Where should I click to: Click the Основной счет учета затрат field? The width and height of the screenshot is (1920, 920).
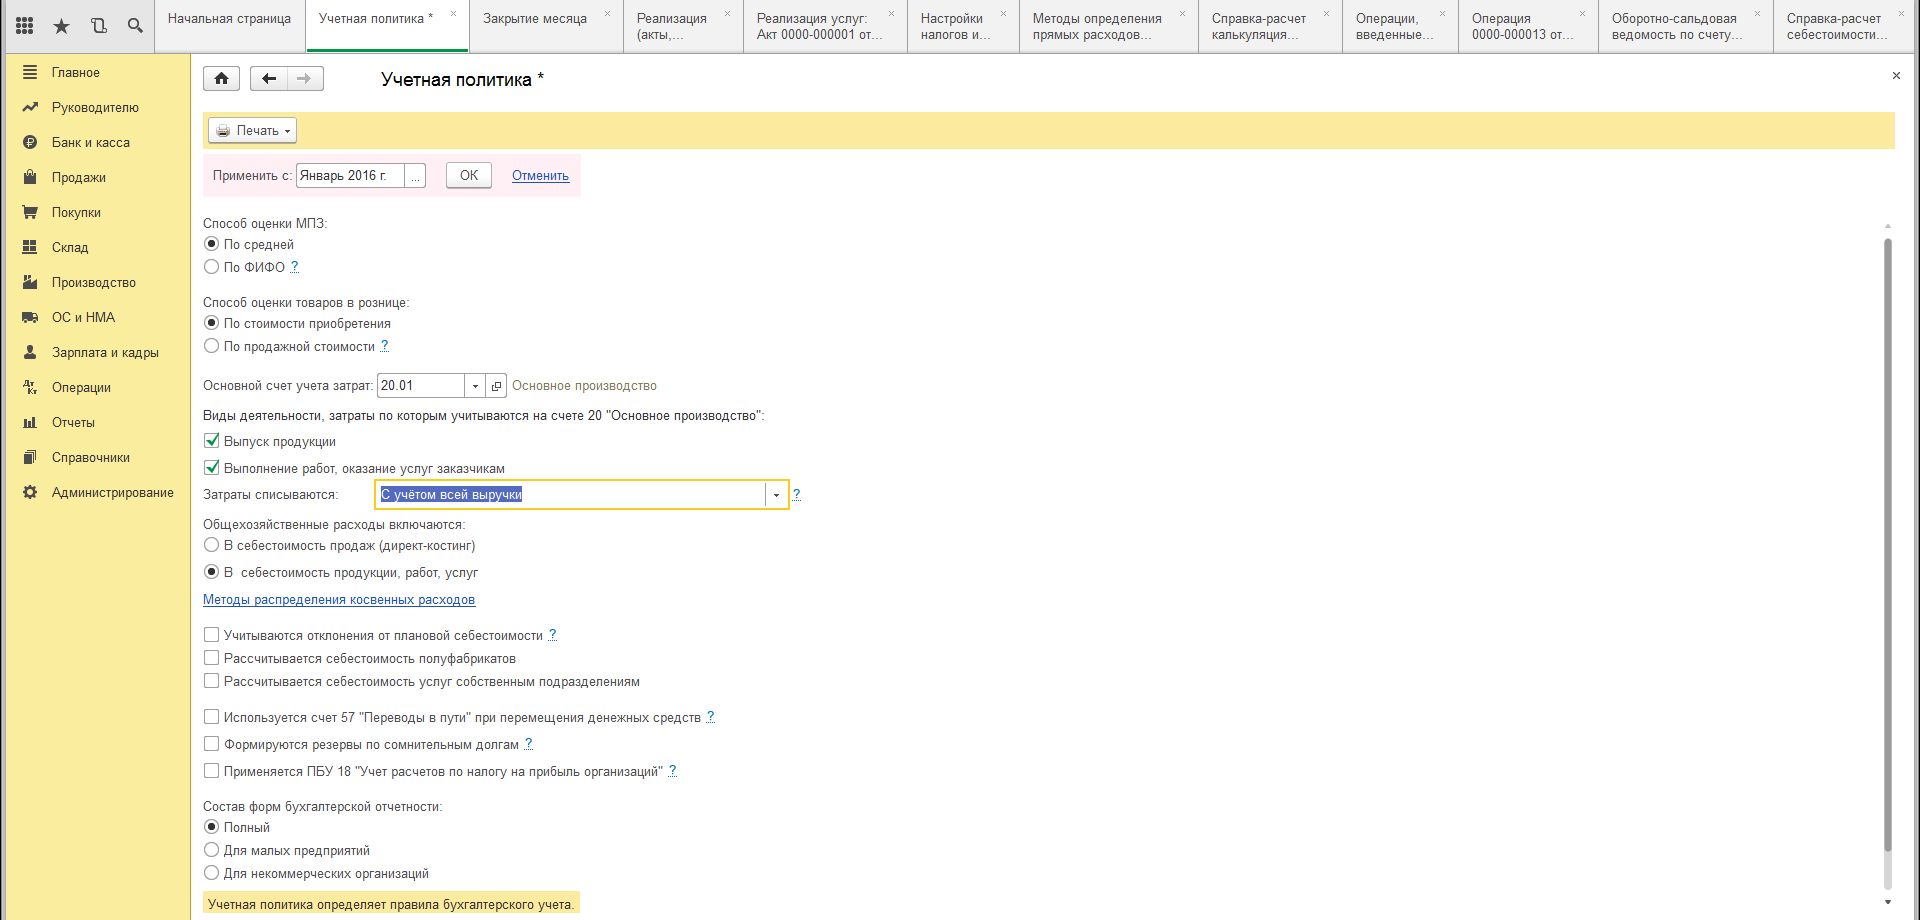click(x=421, y=386)
